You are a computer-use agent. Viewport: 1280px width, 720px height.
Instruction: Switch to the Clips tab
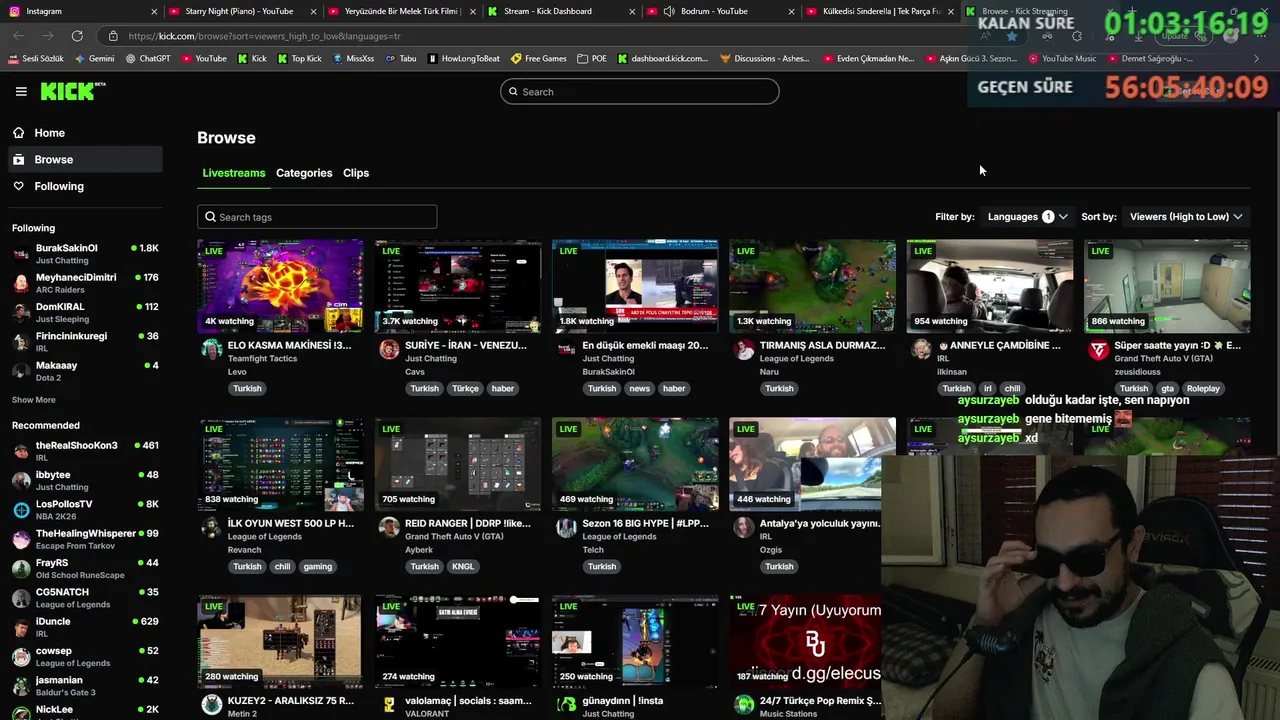click(x=356, y=173)
